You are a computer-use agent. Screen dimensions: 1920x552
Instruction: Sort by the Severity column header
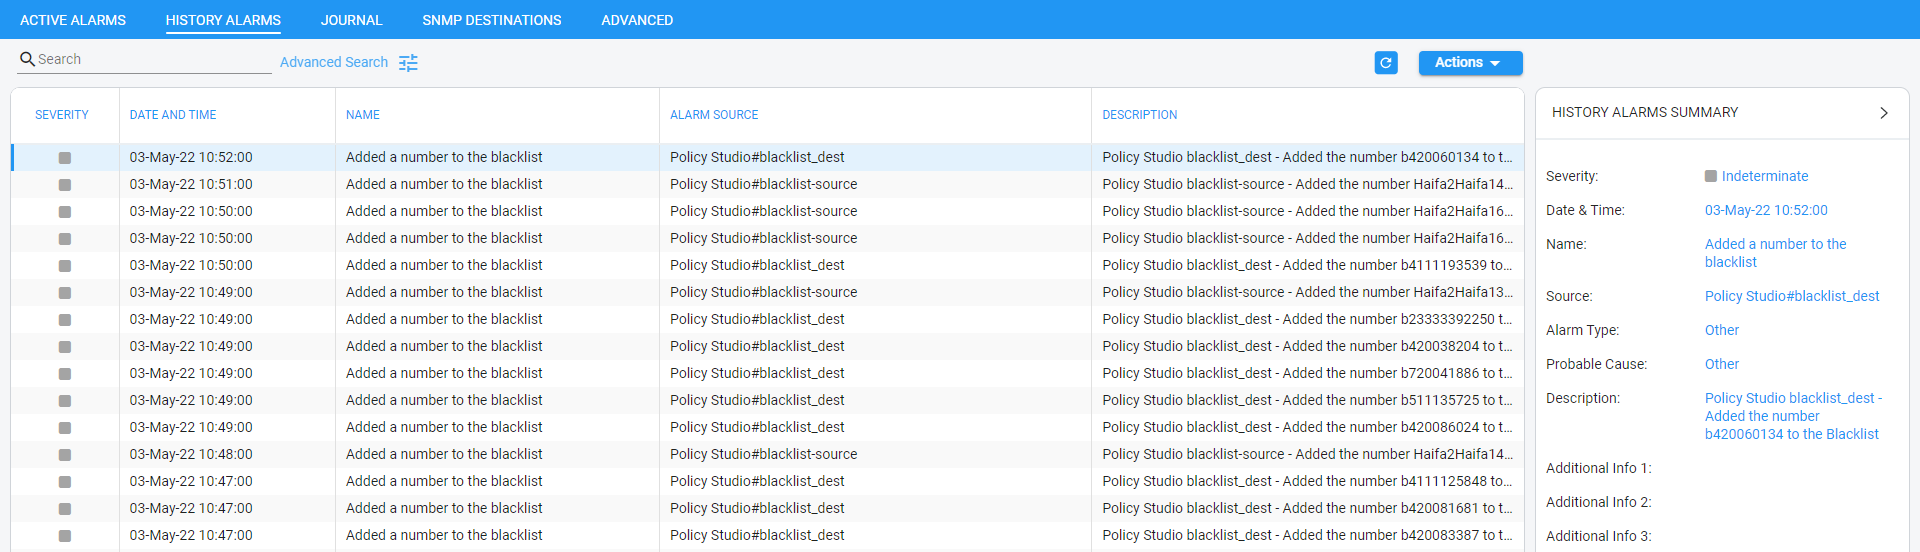pyautogui.click(x=62, y=115)
